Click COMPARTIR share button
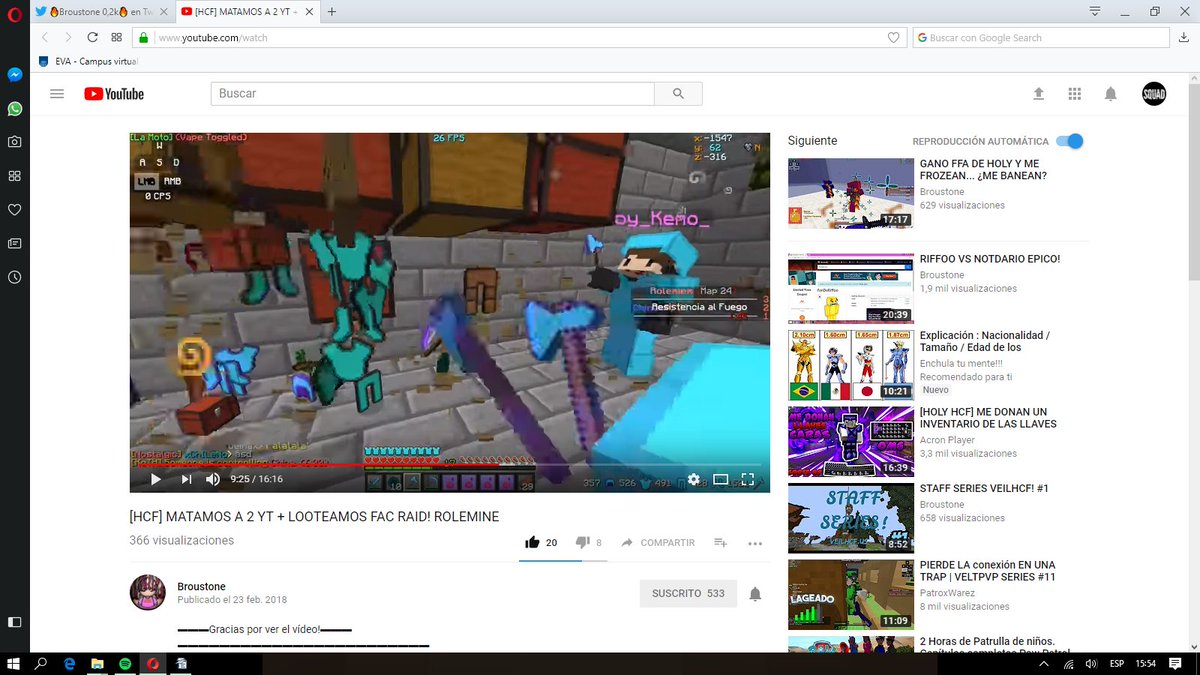This screenshot has width=1200, height=675. coord(657,542)
